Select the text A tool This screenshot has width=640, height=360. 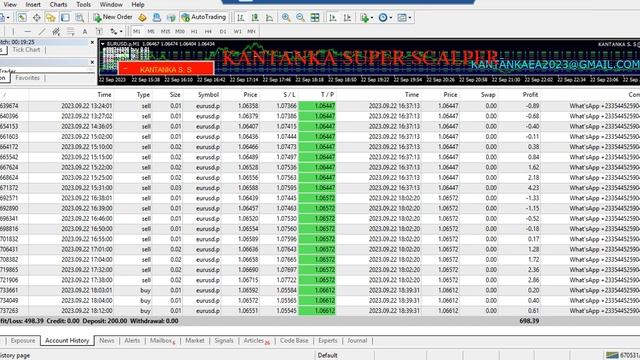click(x=84, y=31)
